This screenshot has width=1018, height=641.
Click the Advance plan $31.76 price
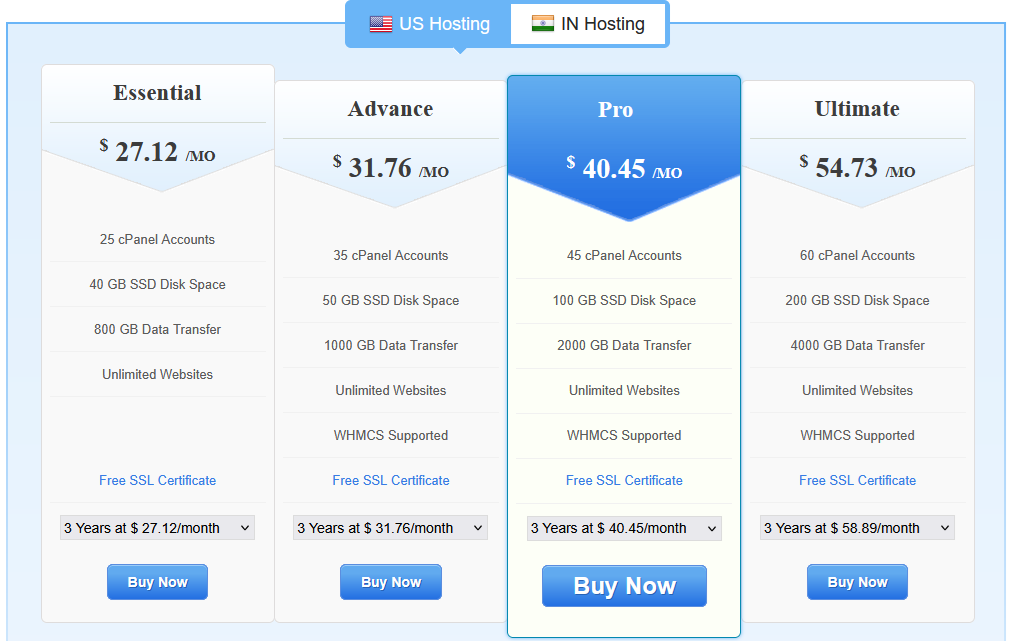coord(380,168)
